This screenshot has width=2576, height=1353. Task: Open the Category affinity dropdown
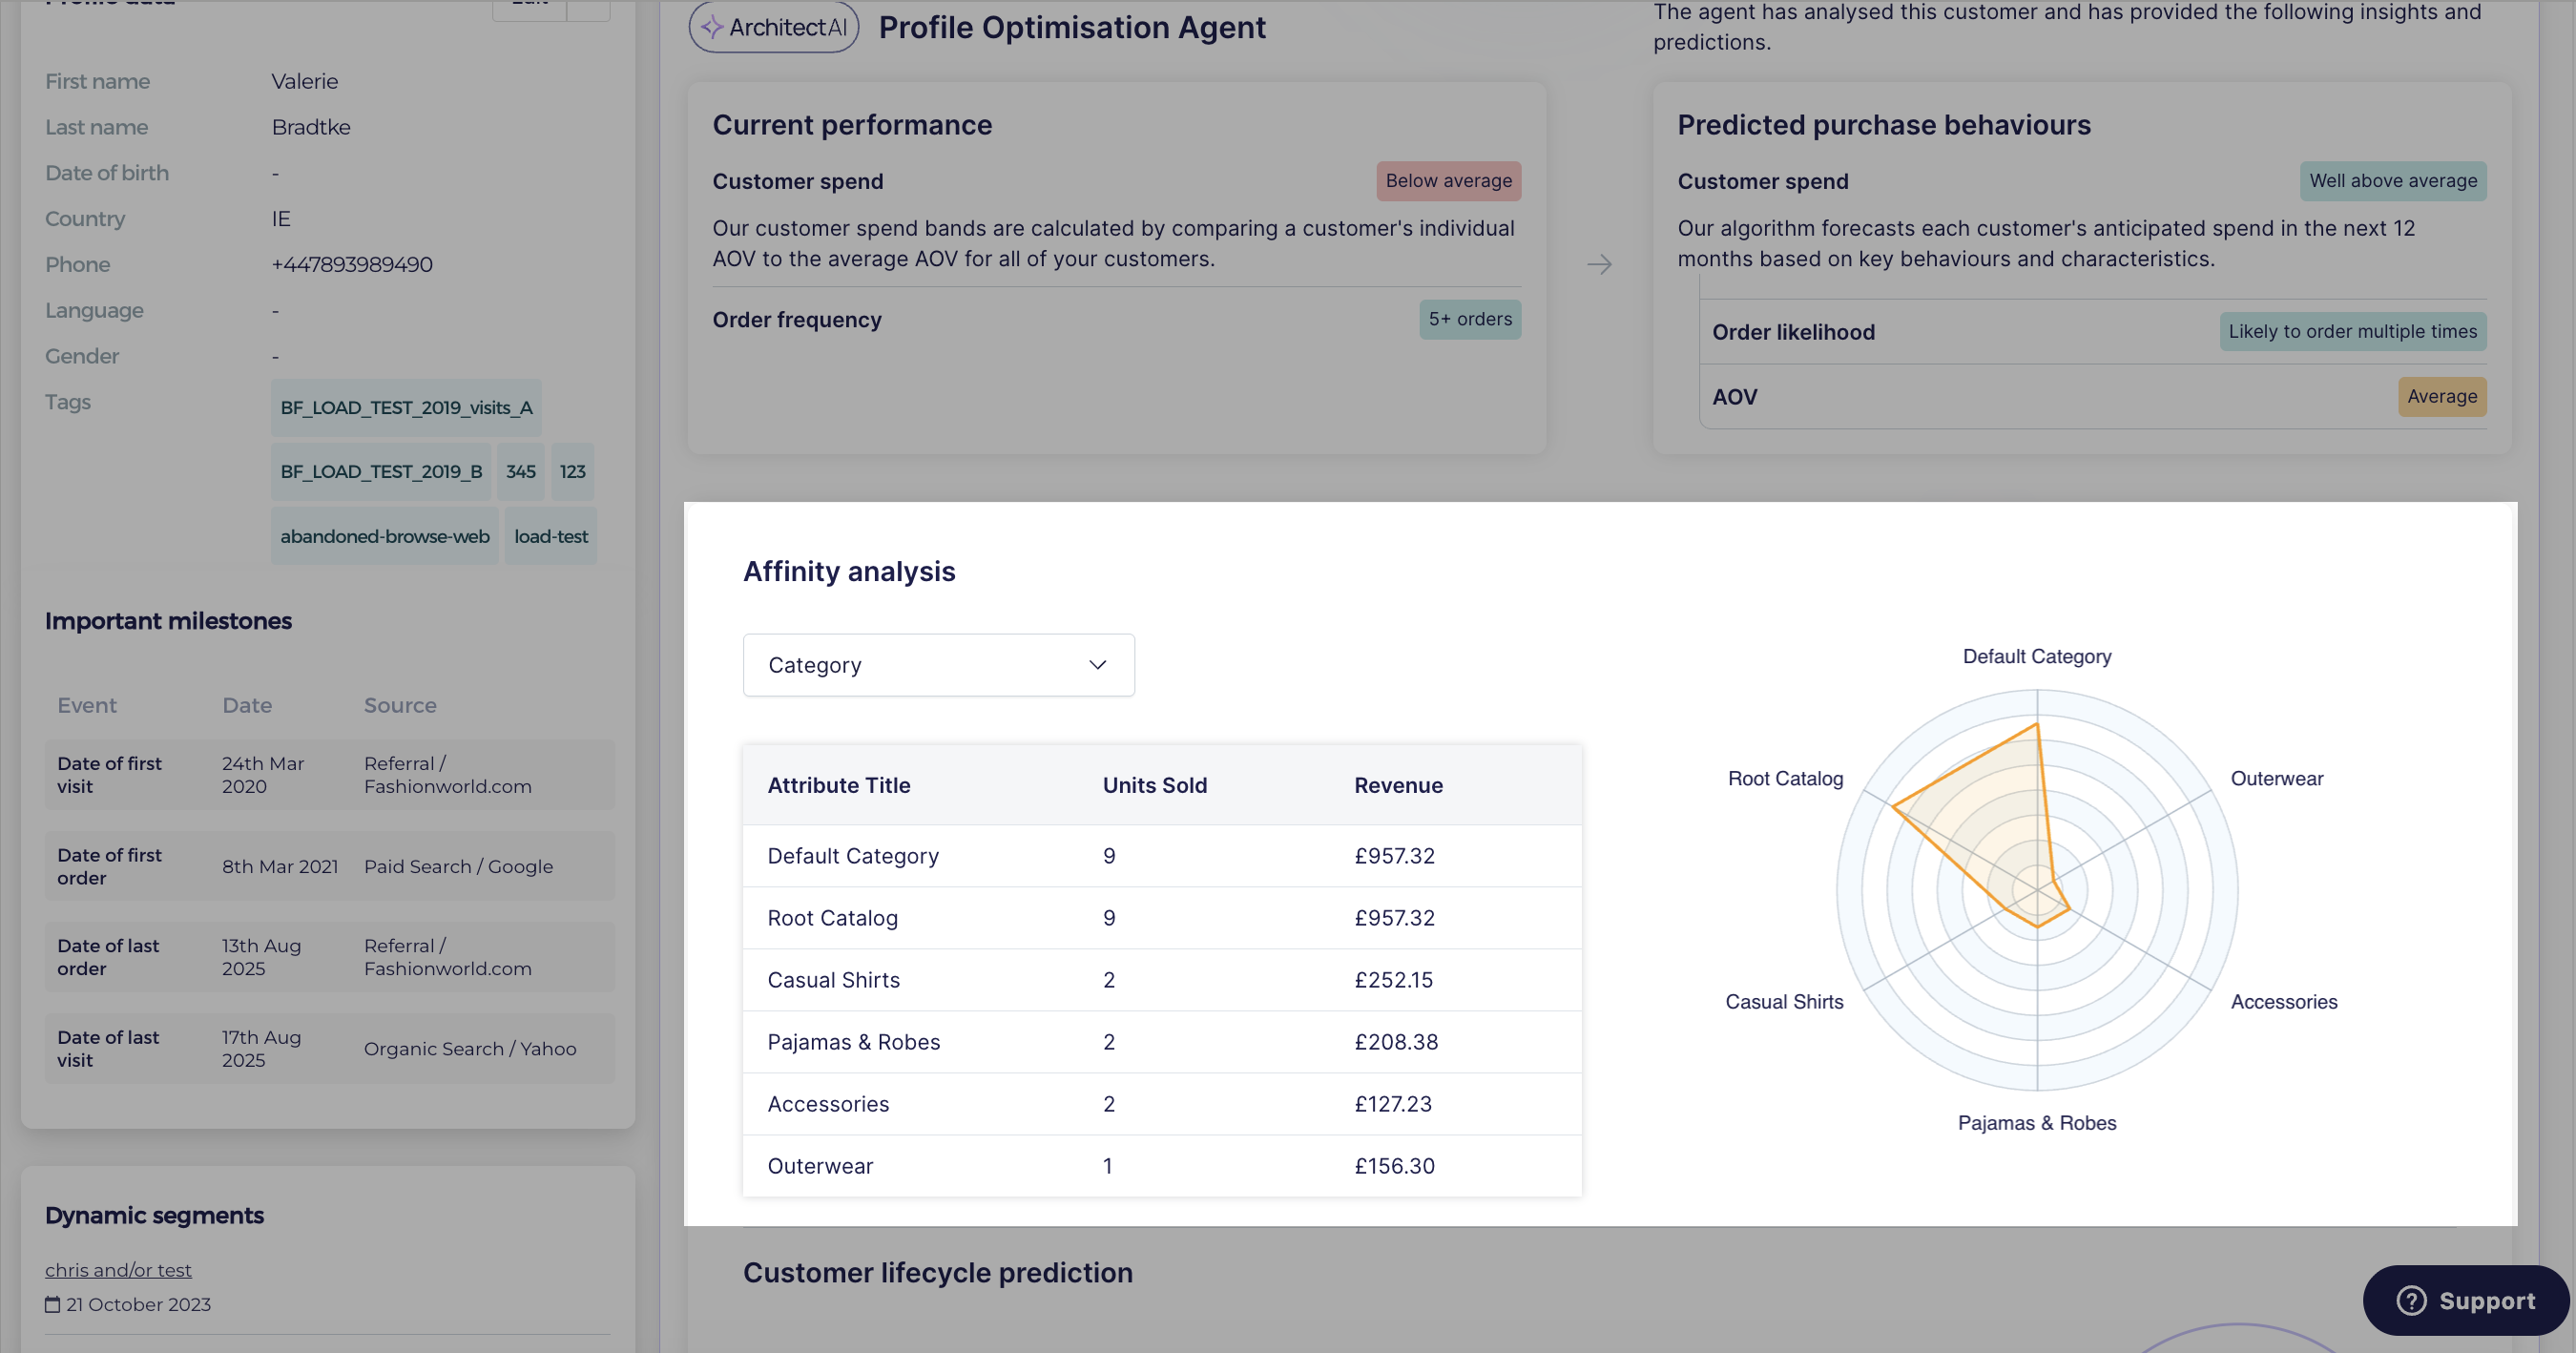(938, 665)
